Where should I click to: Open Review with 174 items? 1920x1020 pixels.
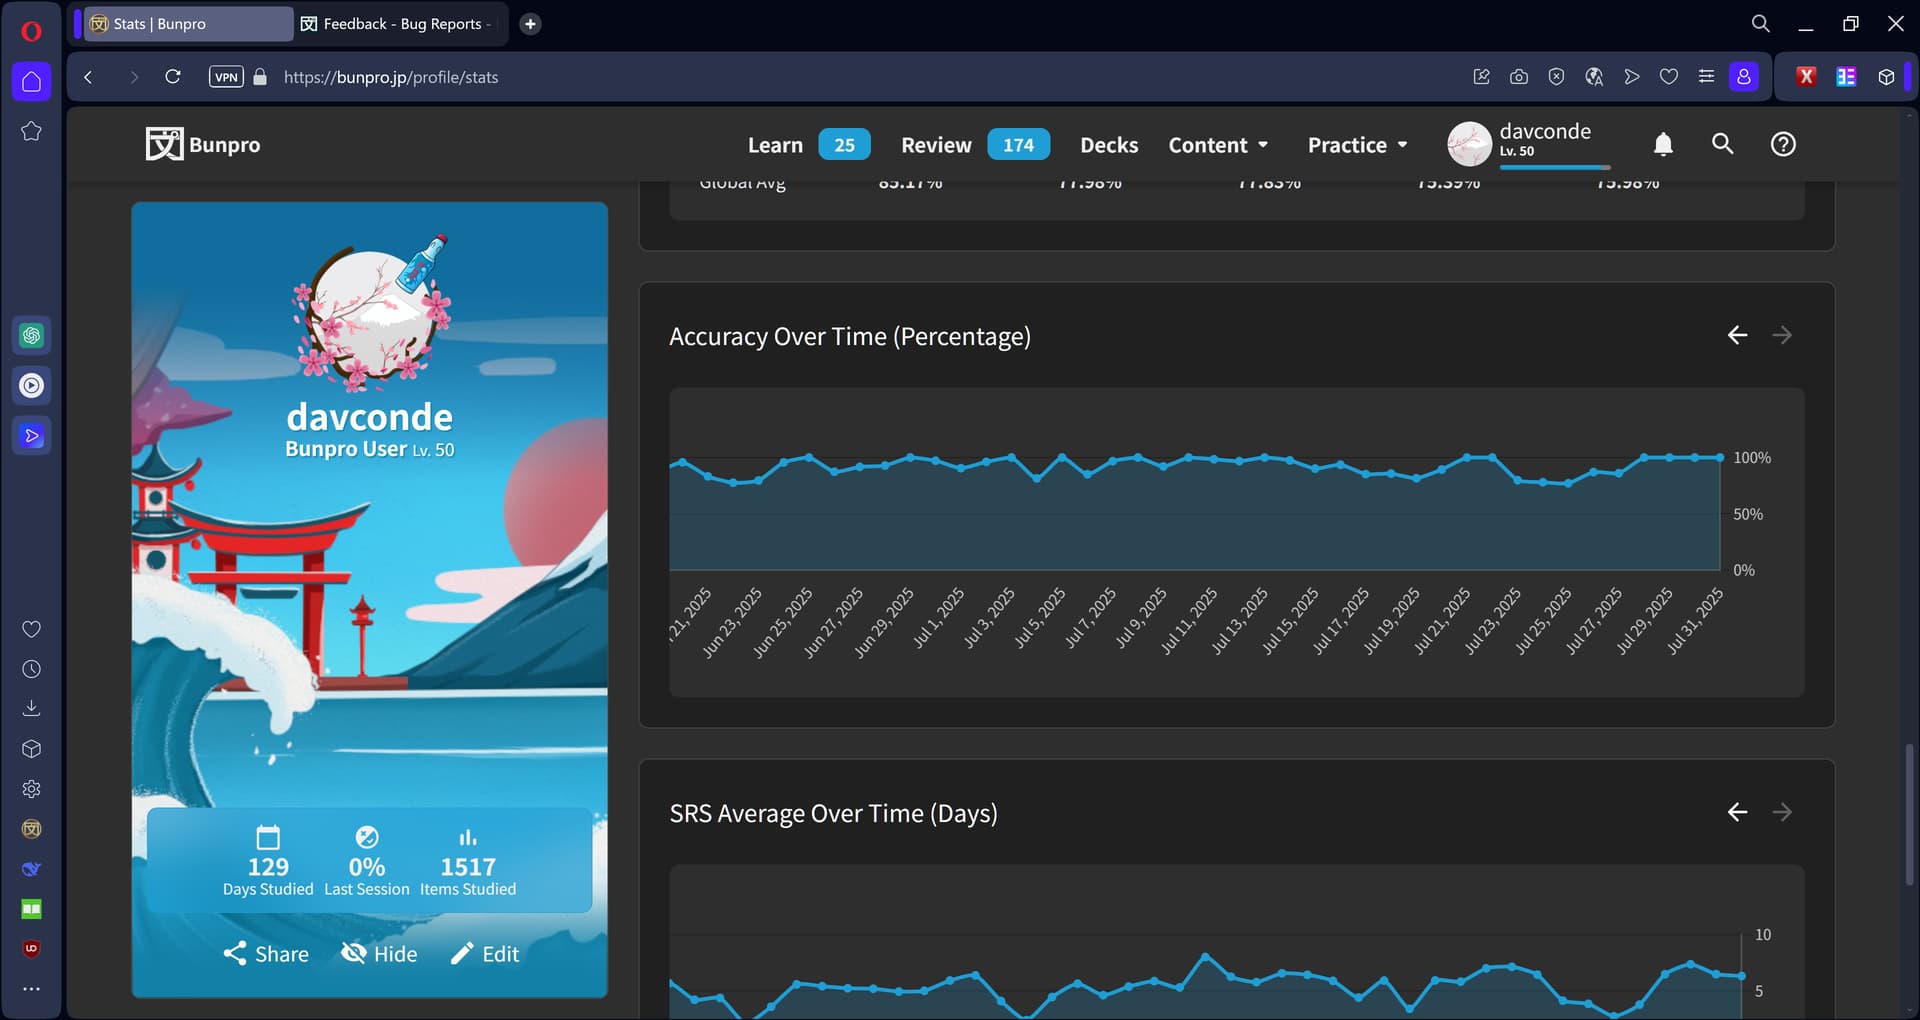[975, 145]
